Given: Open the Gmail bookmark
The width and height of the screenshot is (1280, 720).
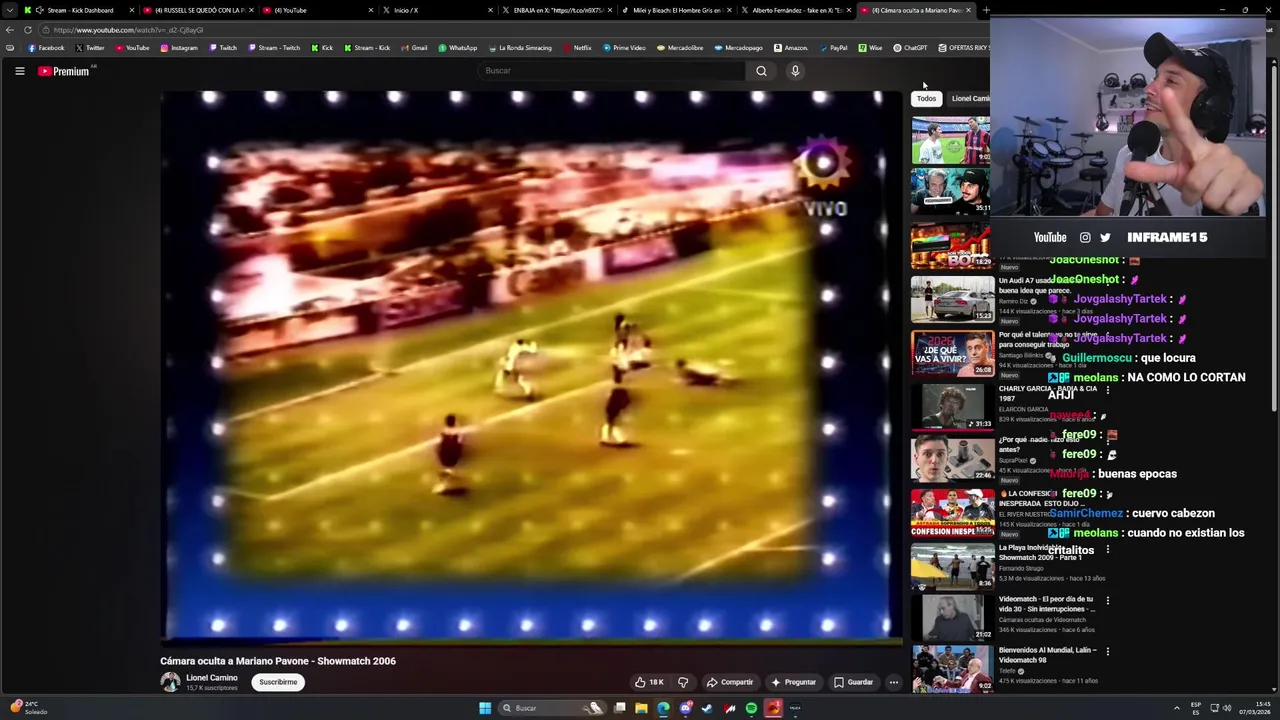Looking at the screenshot, I should (x=414, y=48).
